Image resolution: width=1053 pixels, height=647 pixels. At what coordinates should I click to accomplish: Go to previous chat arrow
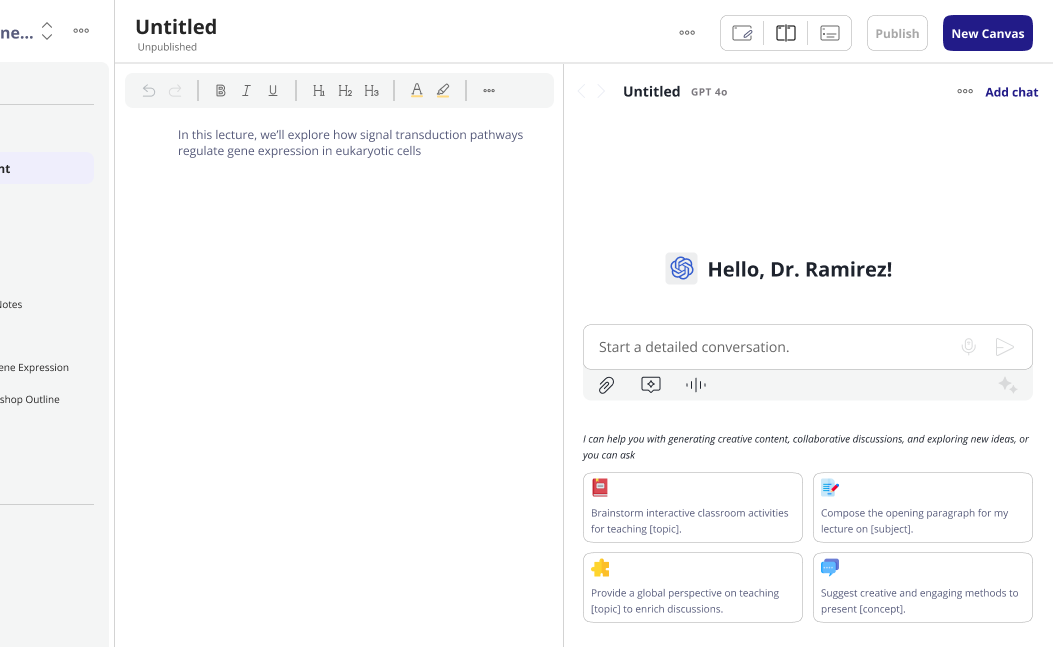[x=582, y=91]
